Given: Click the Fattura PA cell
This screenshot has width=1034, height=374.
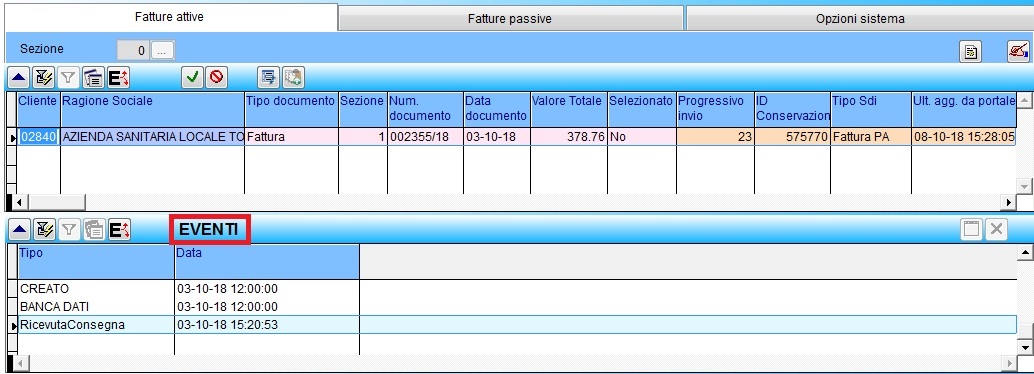Looking at the screenshot, I should (x=871, y=137).
